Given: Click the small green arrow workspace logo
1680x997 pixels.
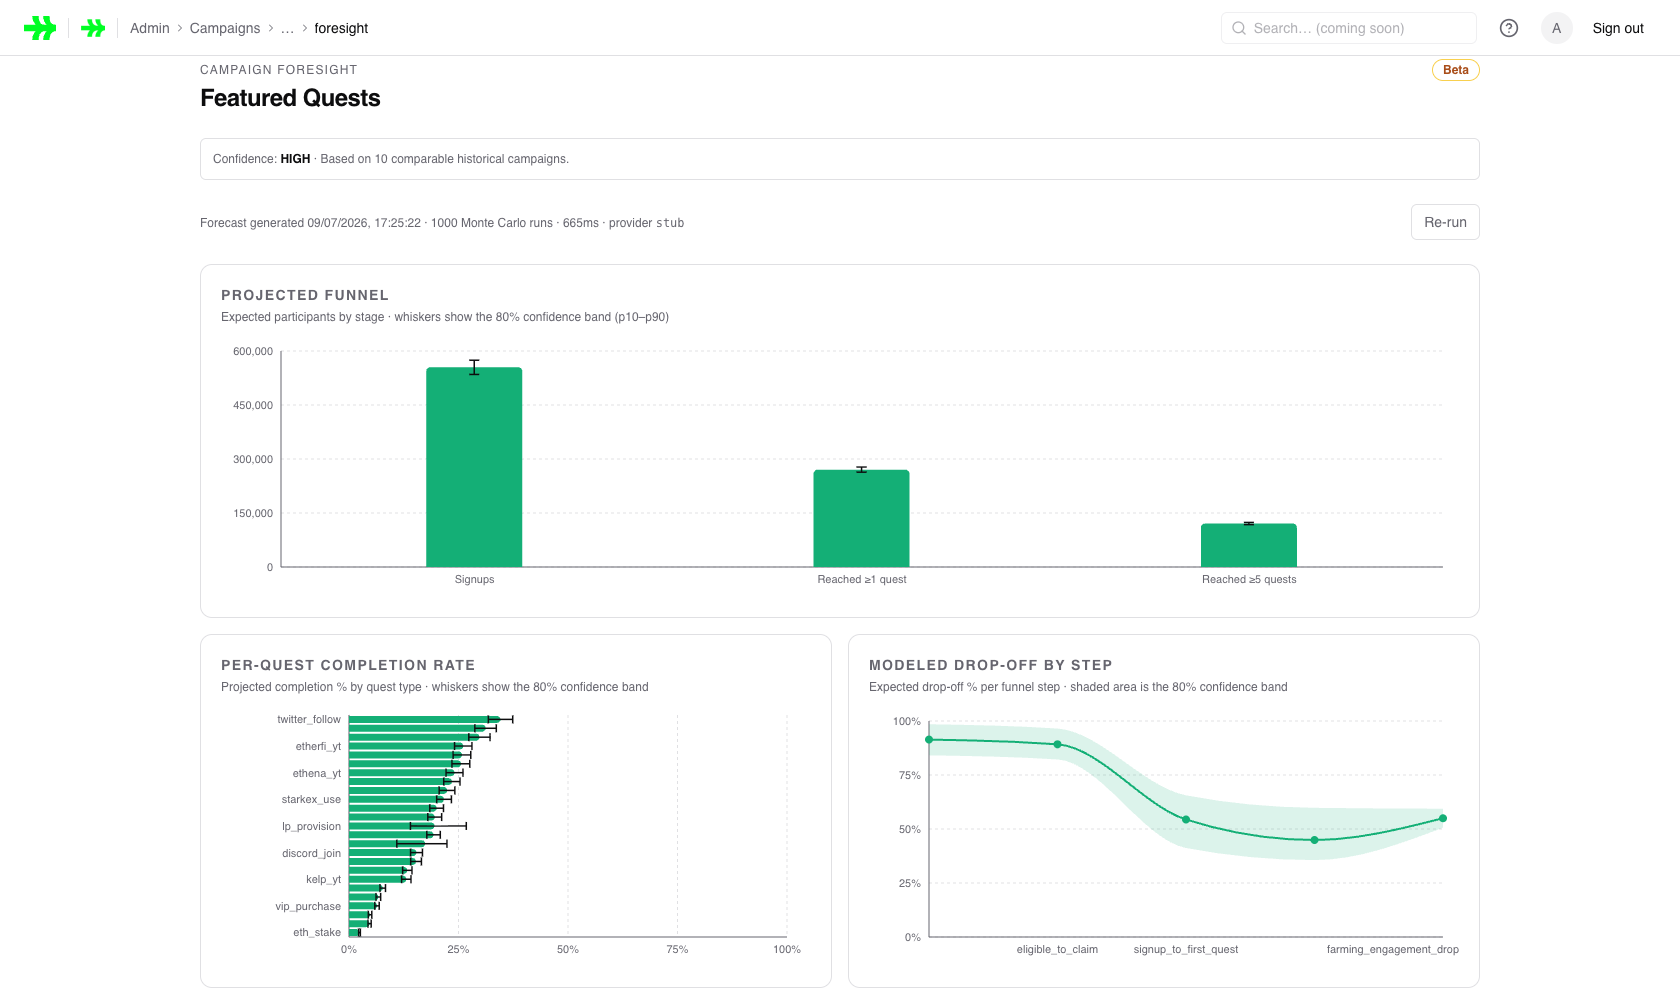Looking at the screenshot, I should 93,28.
